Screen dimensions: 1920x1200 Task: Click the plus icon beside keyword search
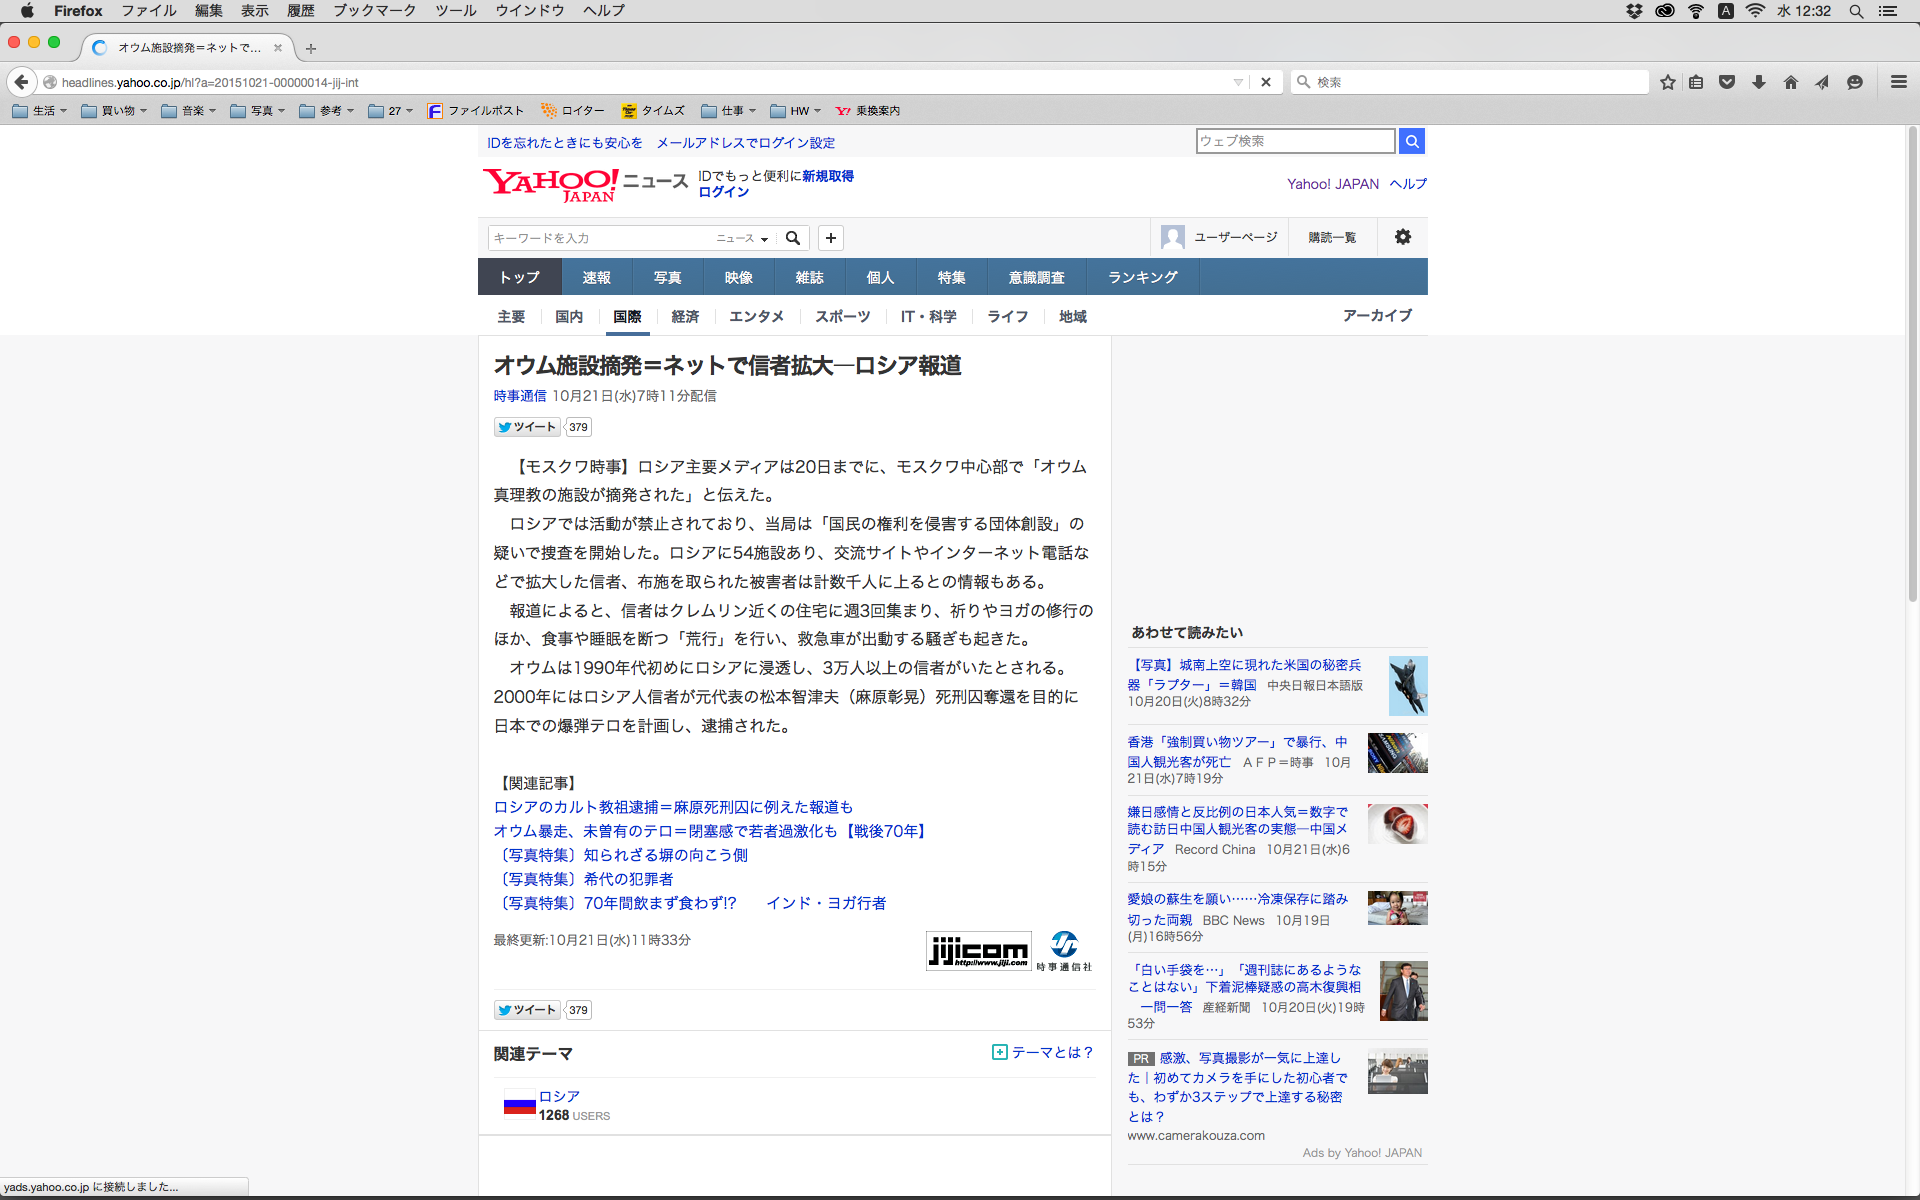[830, 238]
